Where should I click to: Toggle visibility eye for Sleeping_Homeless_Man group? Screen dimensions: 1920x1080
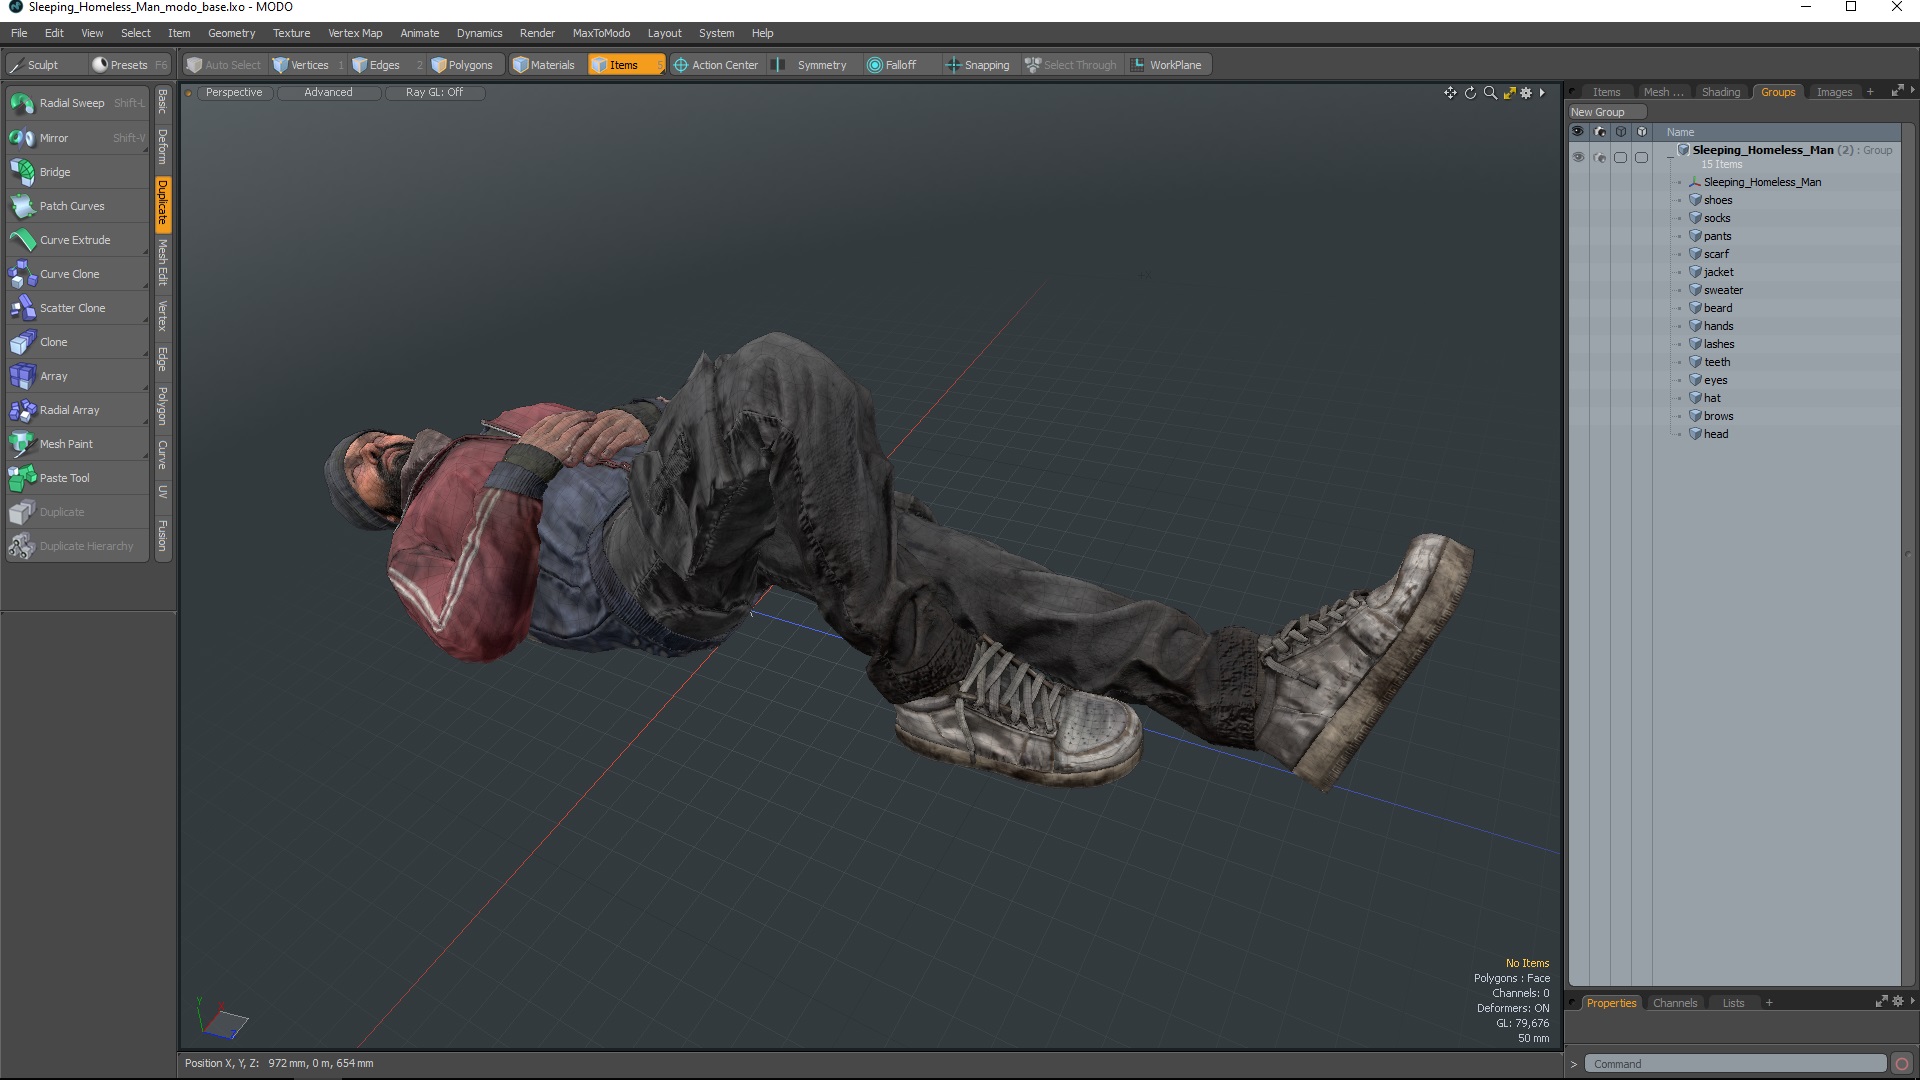pyautogui.click(x=1578, y=157)
